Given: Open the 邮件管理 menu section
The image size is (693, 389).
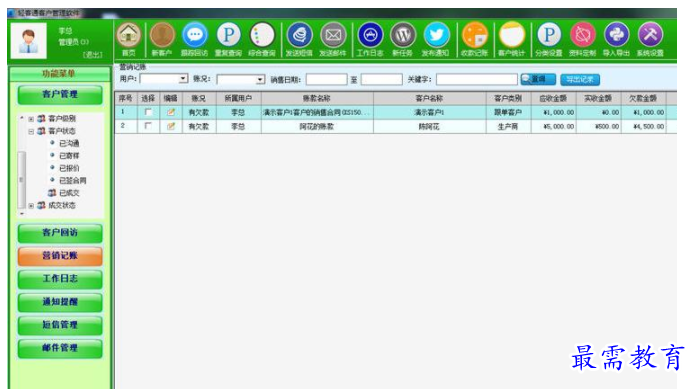Looking at the screenshot, I should tap(60, 348).
